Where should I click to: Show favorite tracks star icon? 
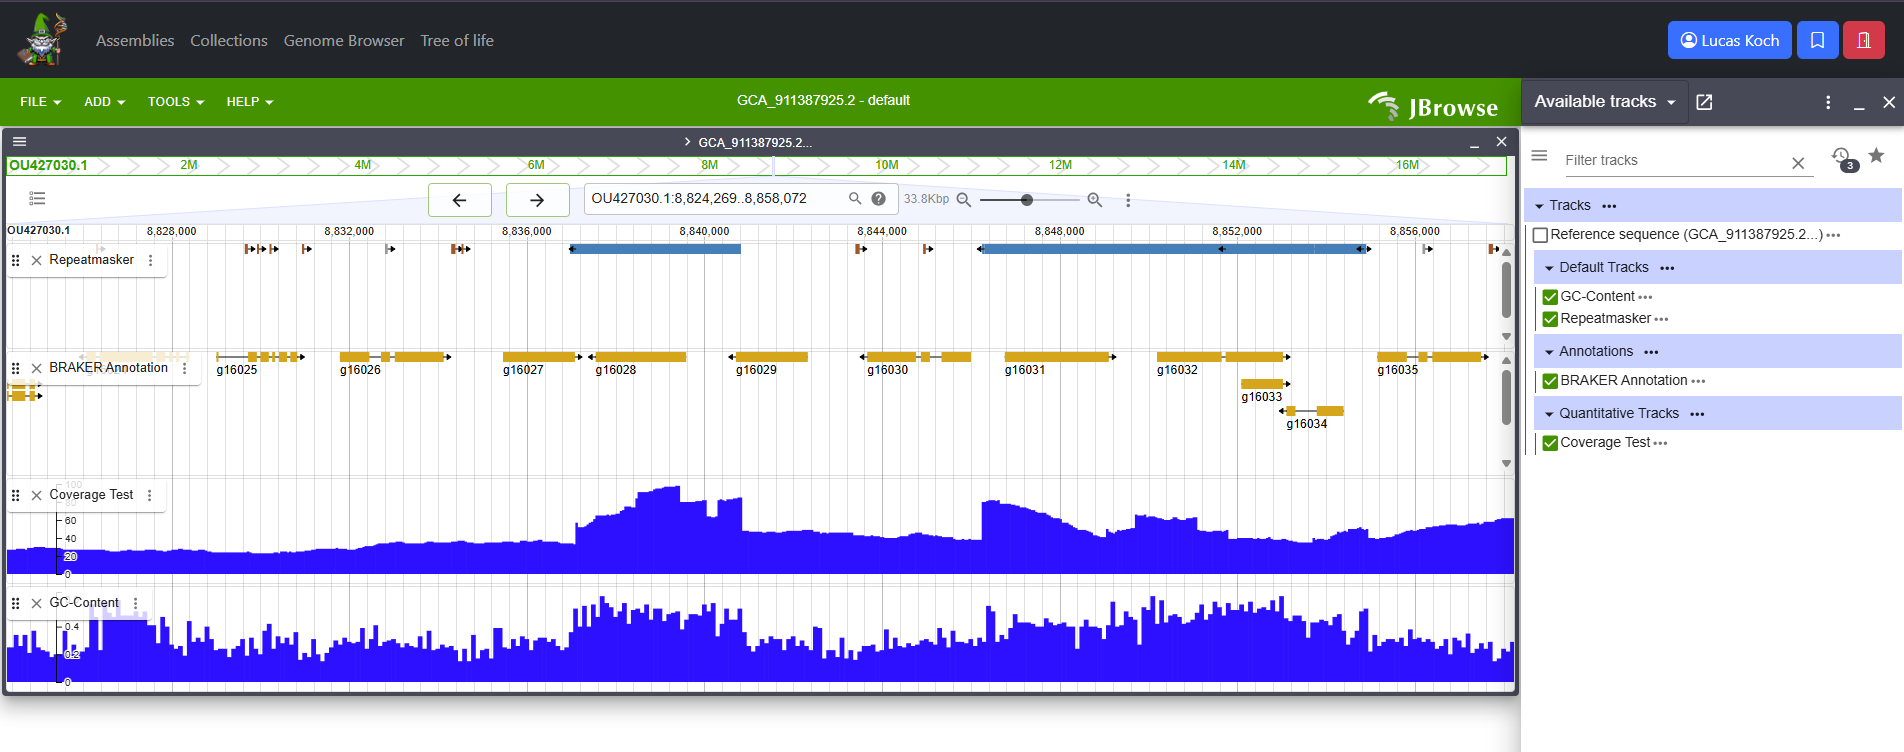pos(1877,156)
